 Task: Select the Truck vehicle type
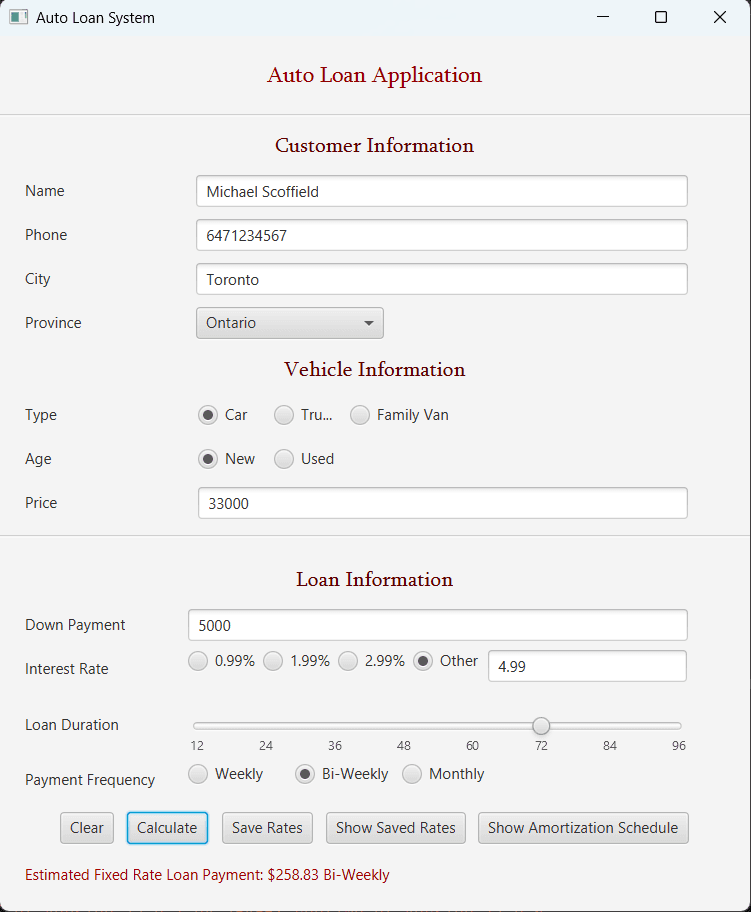[283, 415]
